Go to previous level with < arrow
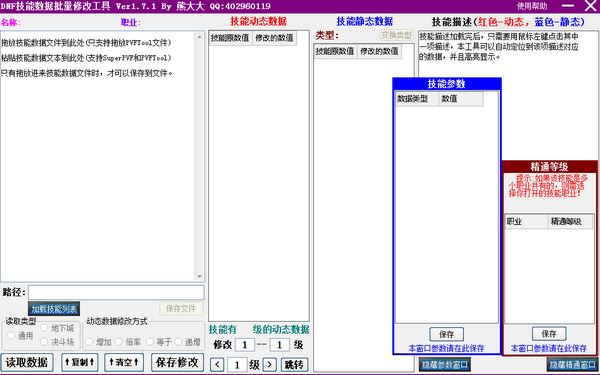The width and height of the screenshot is (600, 375). click(217, 365)
